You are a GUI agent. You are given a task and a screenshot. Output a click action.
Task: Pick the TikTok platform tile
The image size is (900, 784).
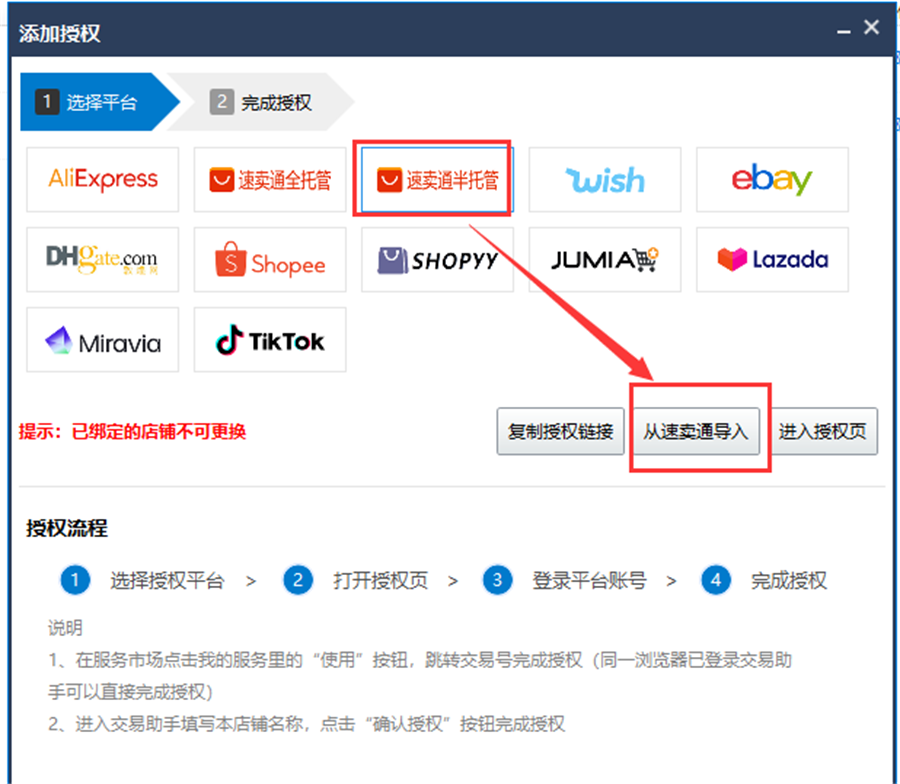tap(270, 340)
